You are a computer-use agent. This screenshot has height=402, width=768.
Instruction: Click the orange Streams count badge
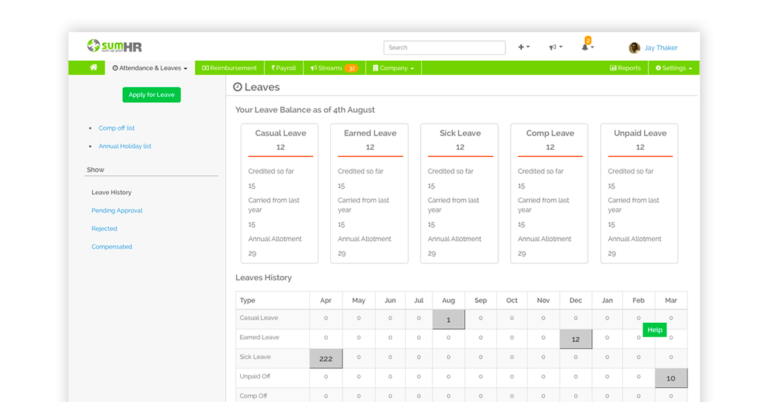tap(351, 68)
